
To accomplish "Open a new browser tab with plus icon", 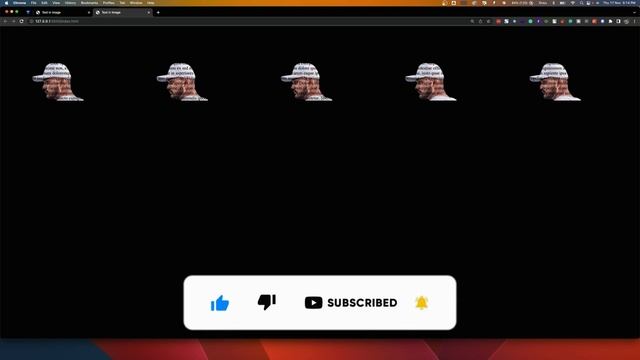I will click(x=158, y=13).
